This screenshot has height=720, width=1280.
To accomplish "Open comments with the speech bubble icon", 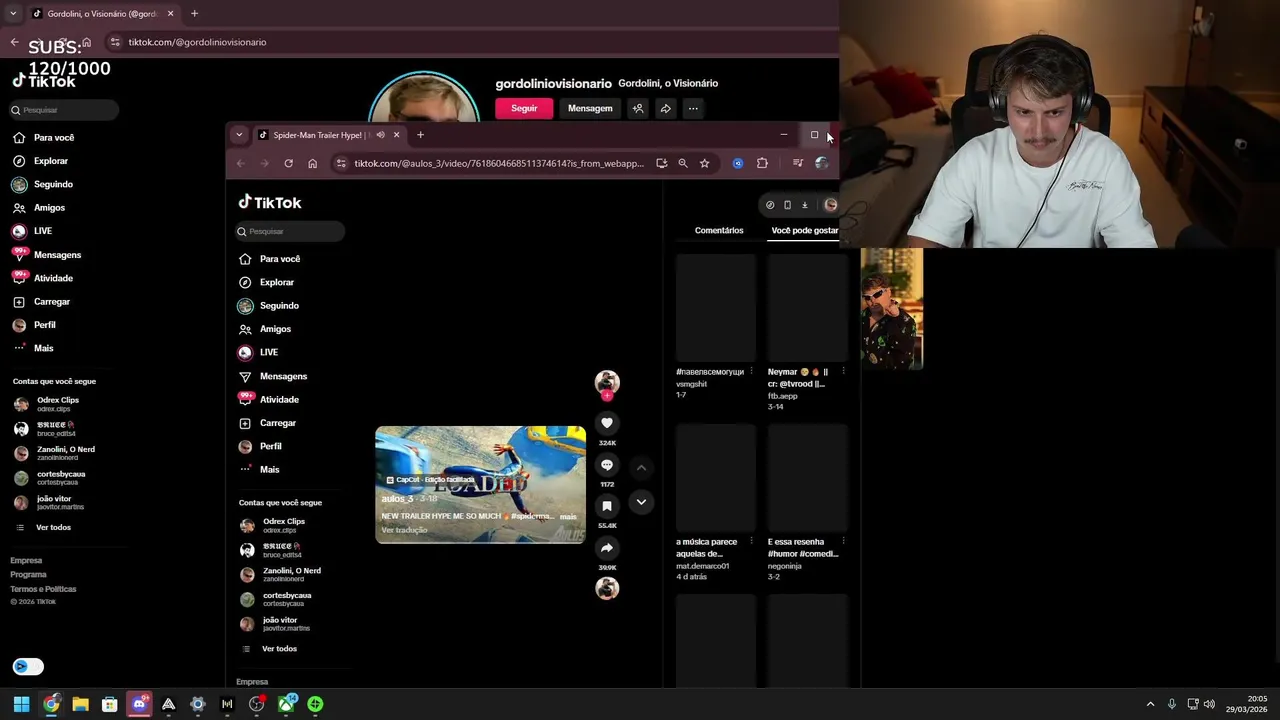I will (x=607, y=465).
